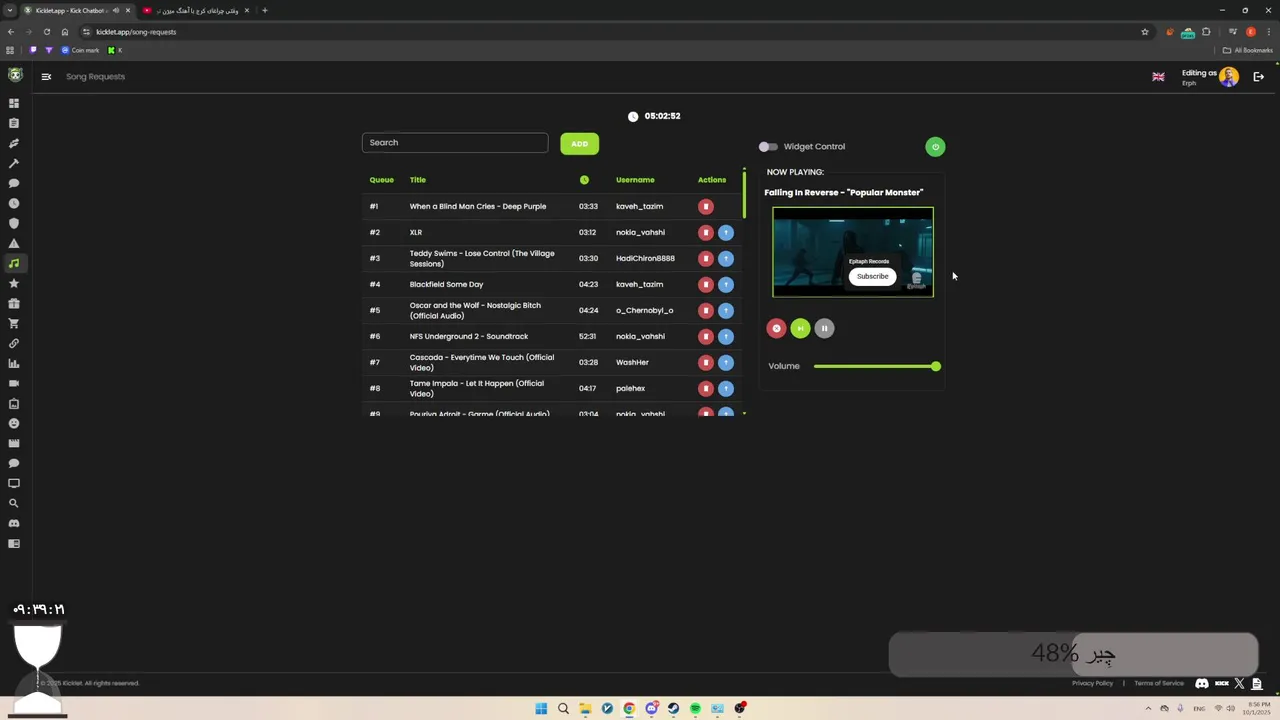
Task: Move Oscar and the Wolf song up
Action: coord(726,310)
